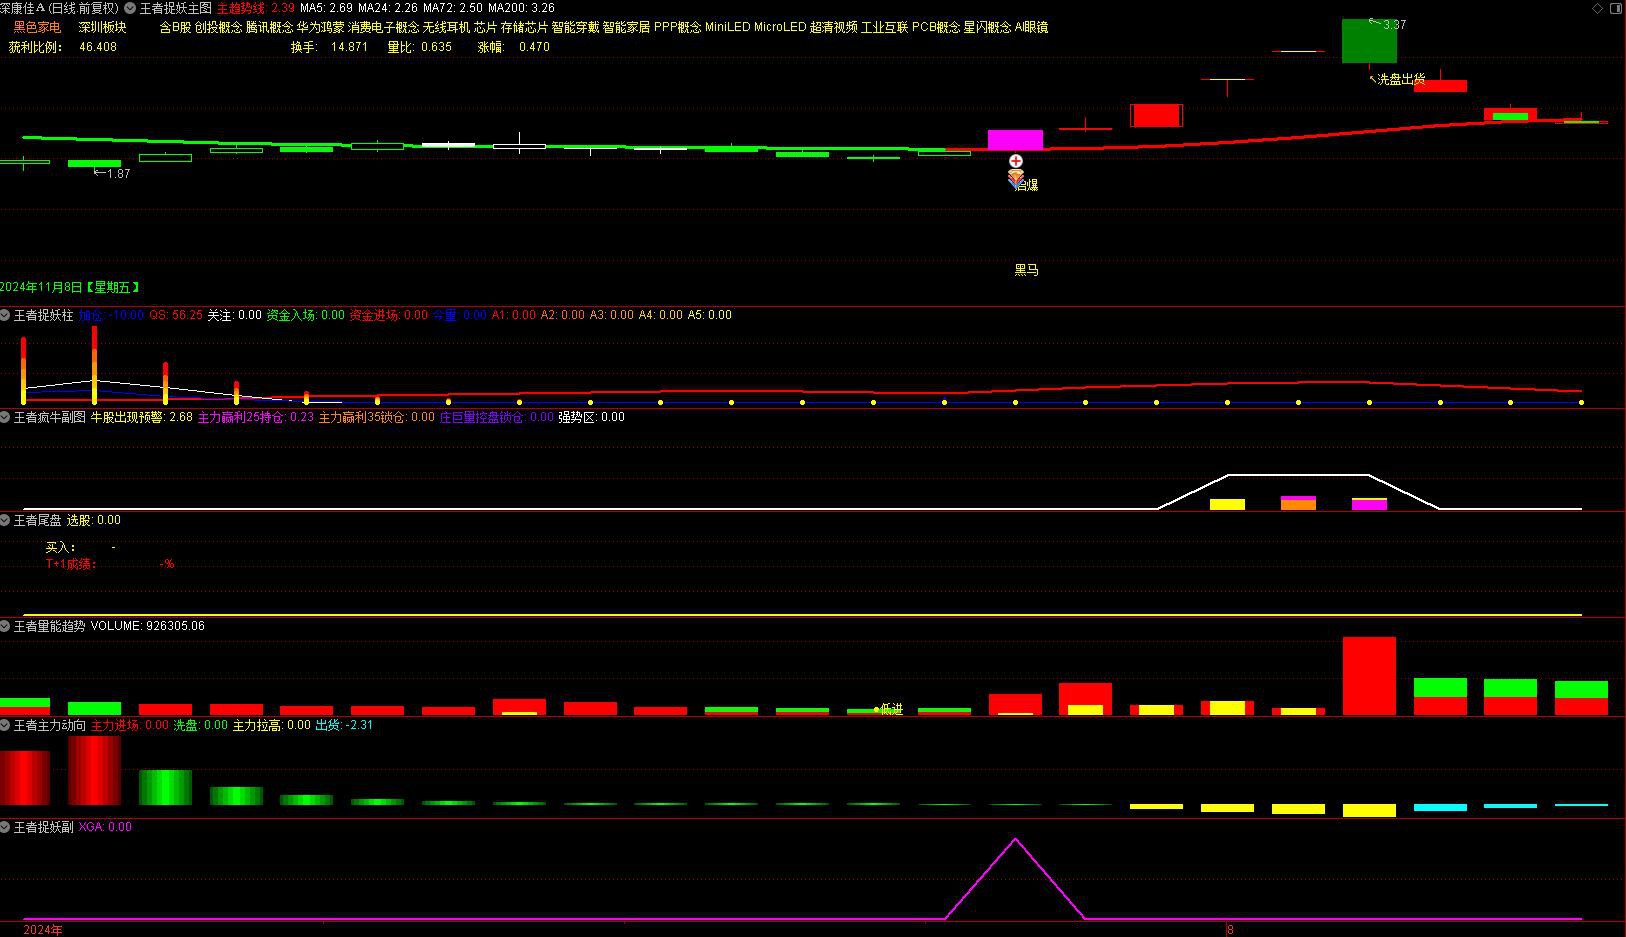Click the 深康佳A (日线 前复权) title

tap(59, 8)
